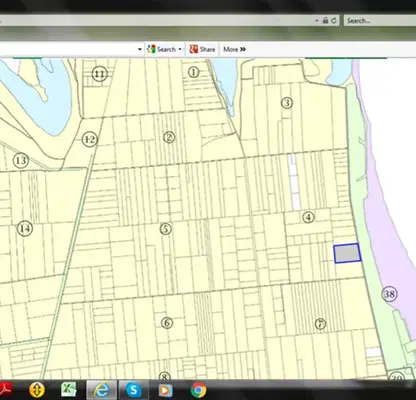Open the address bar history dropdown
Image resolution: width=416 pixels, height=400 pixels.
(317, 21)
